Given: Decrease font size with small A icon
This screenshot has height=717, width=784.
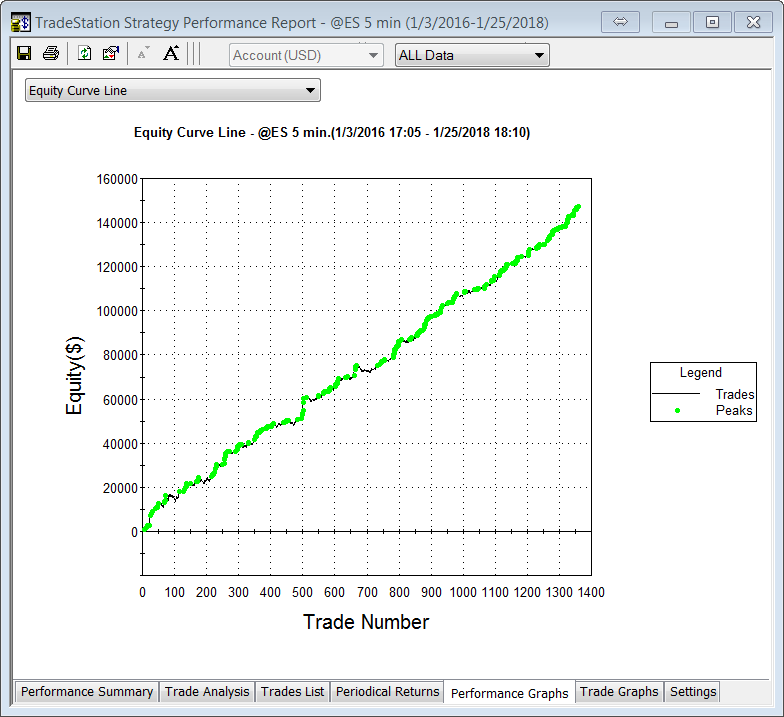Looking at the screenshot, I should 143,55.
